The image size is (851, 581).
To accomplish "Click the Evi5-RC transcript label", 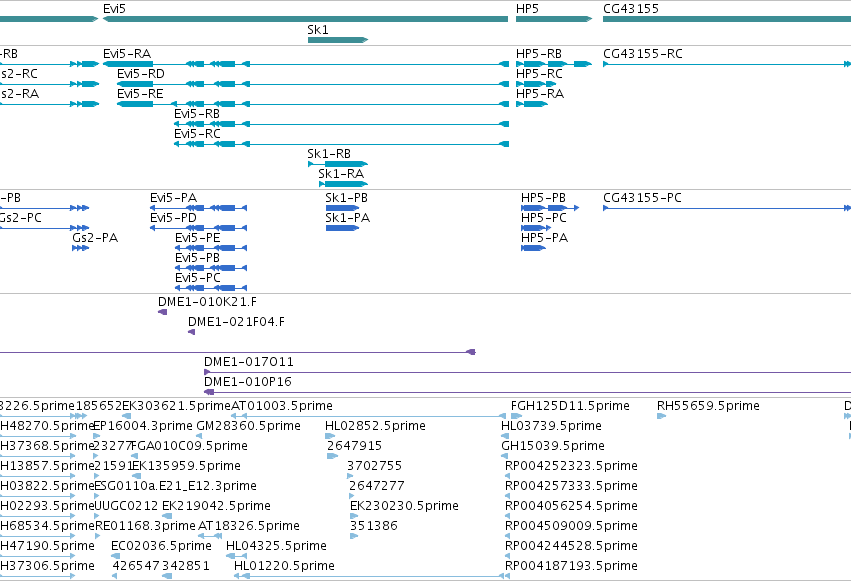I will (197, 134).
